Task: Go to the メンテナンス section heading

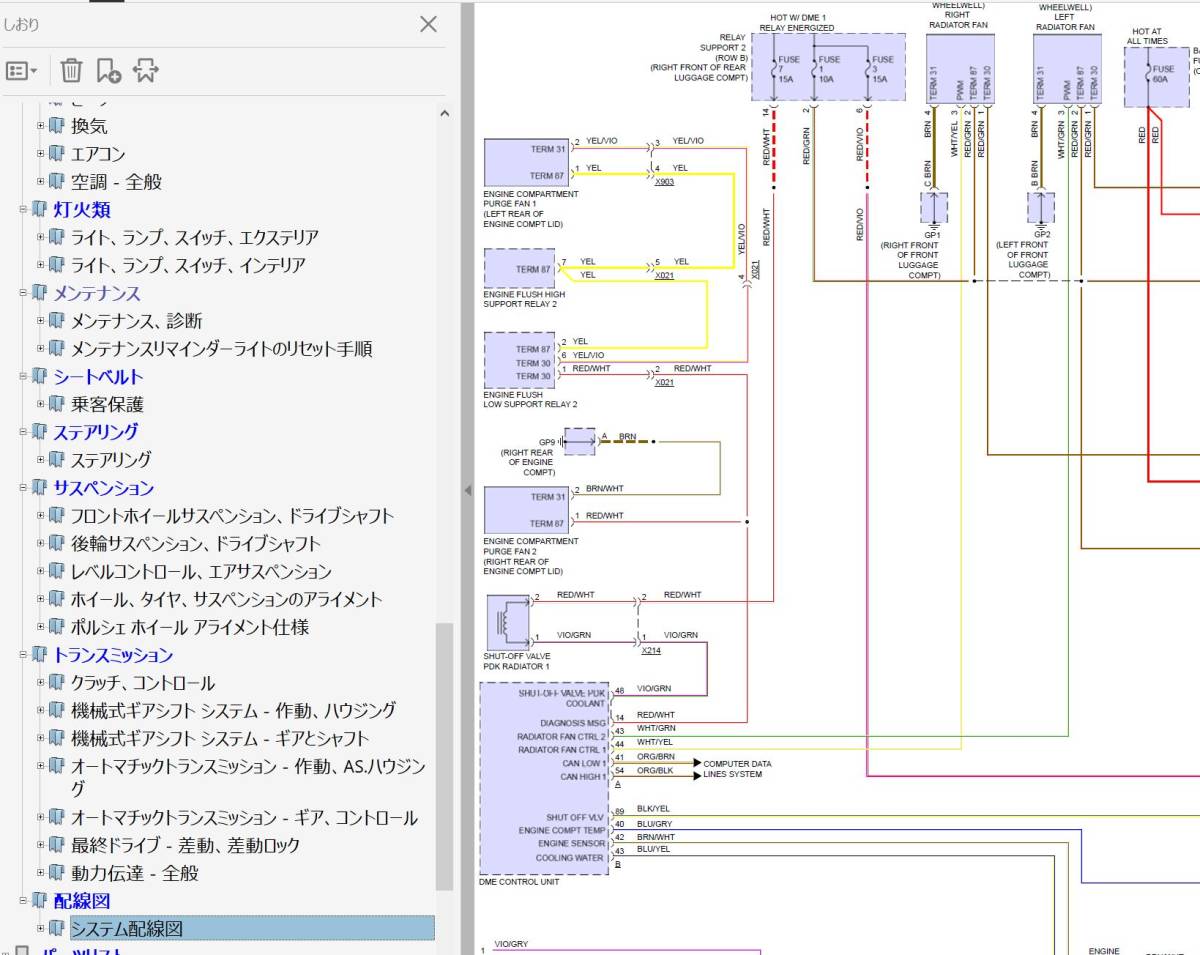Action: coord(97,293)
